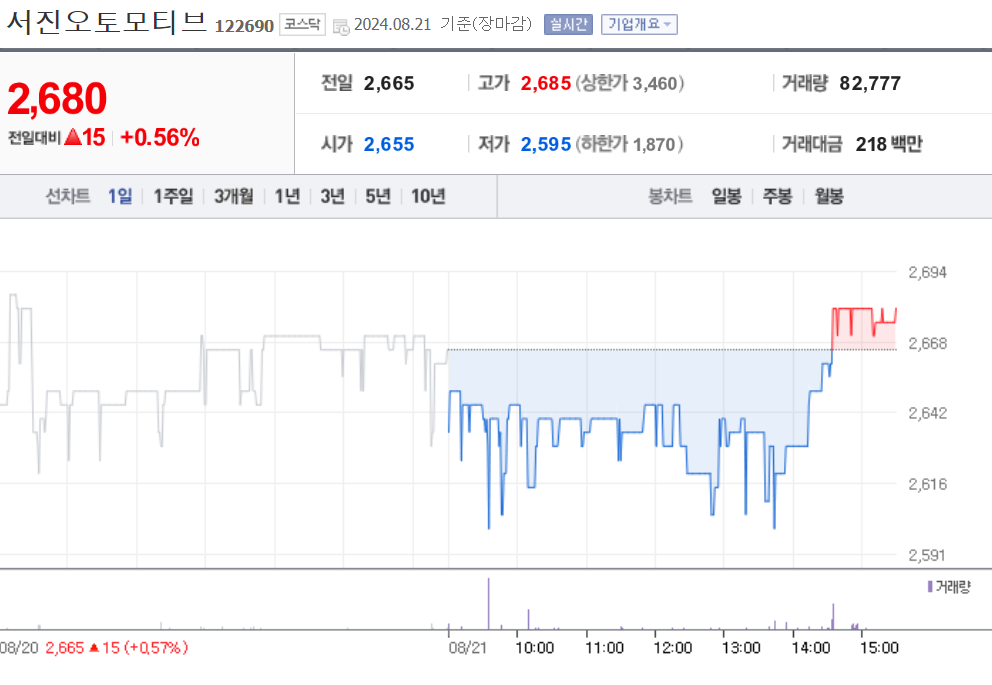Click the 코스닥 market badge

pos(302,25)
